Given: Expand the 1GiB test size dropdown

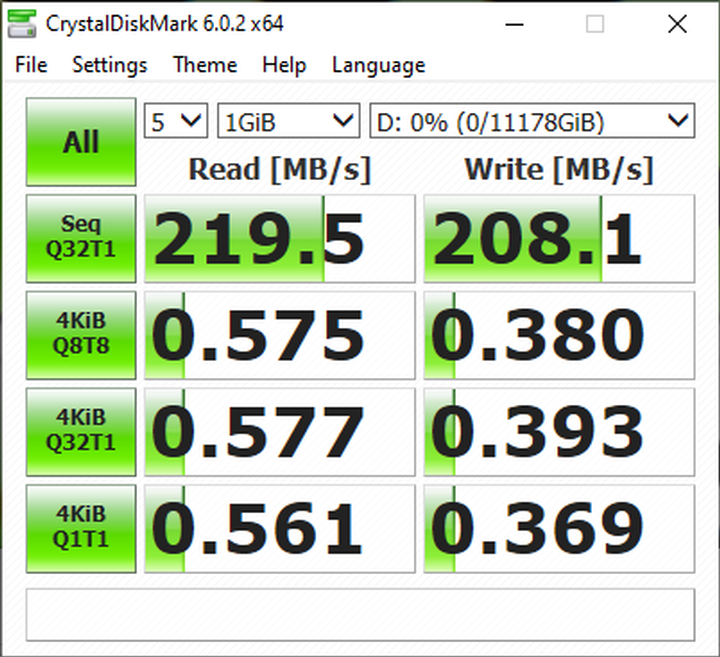Looking at the screenshot, I should [x=288, y=122].
